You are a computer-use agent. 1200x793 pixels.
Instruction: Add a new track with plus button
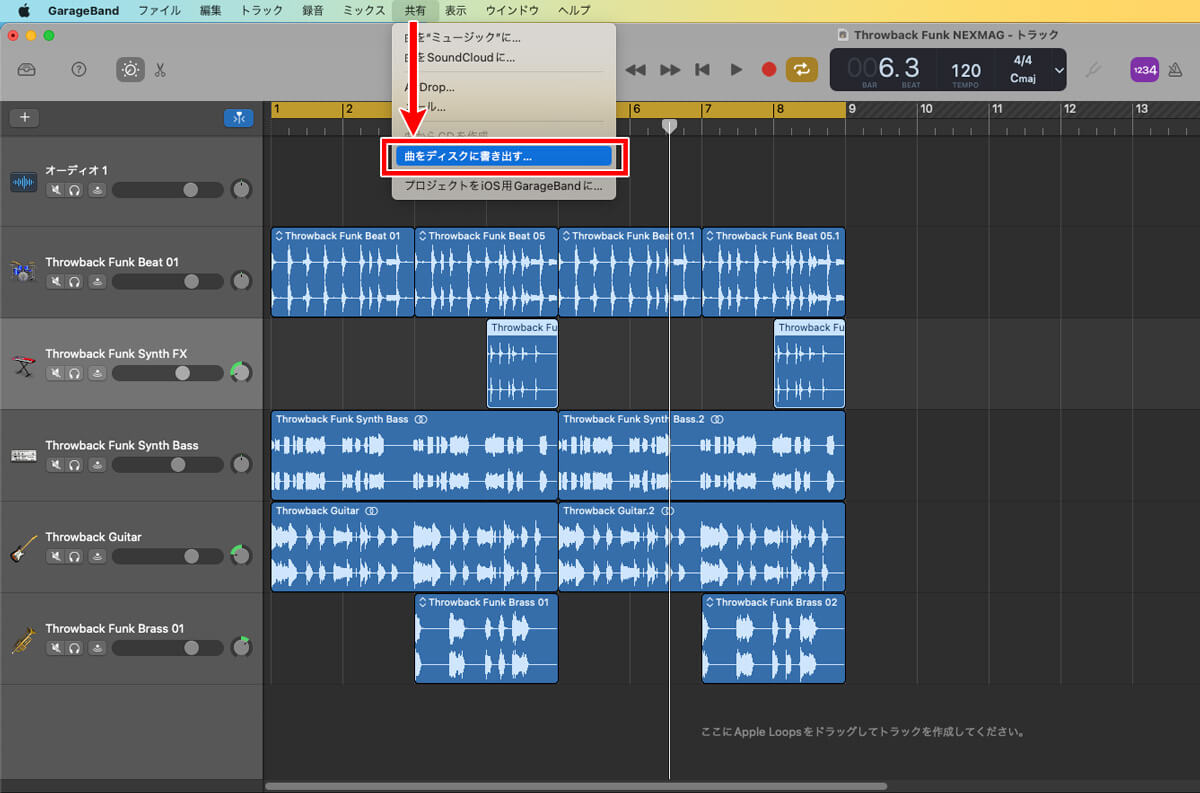[25, 117]
